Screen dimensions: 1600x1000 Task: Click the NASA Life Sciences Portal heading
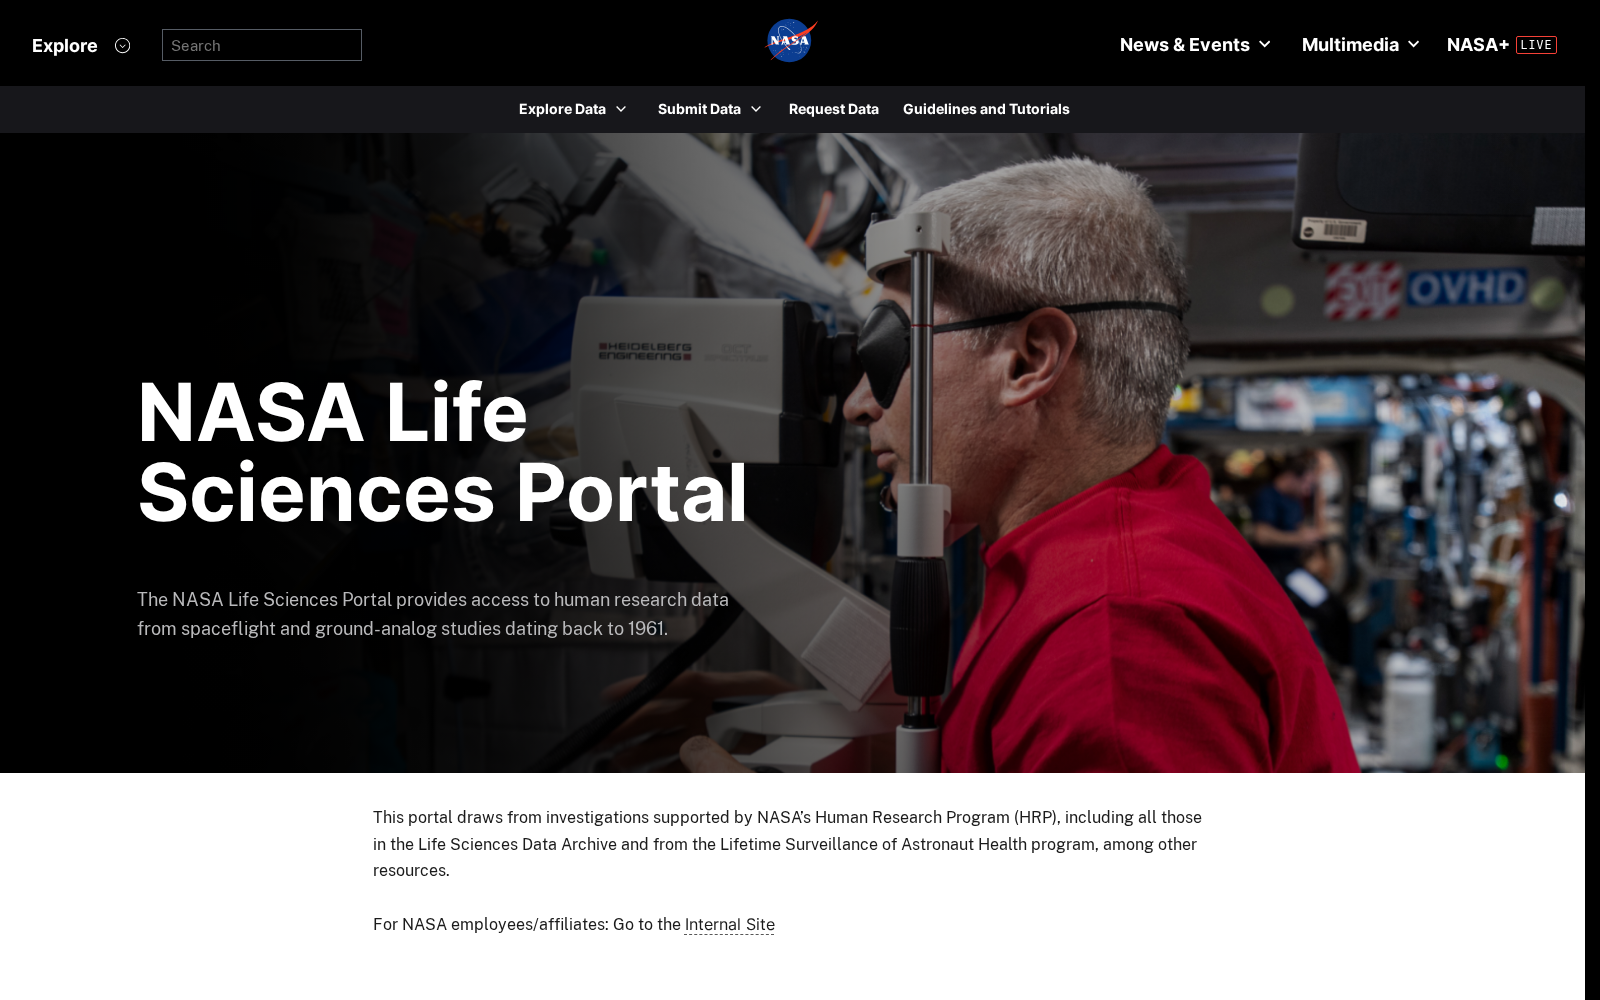(x=442, y=452)
